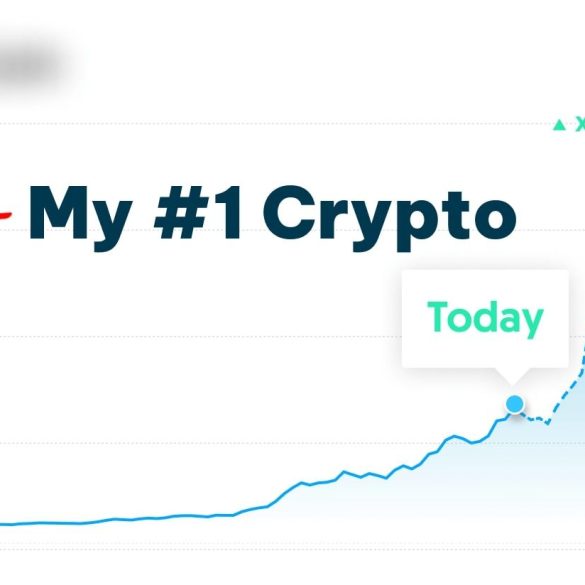Click the topmost dotted gridline
The image size is (585, 585).
(276, 123)
